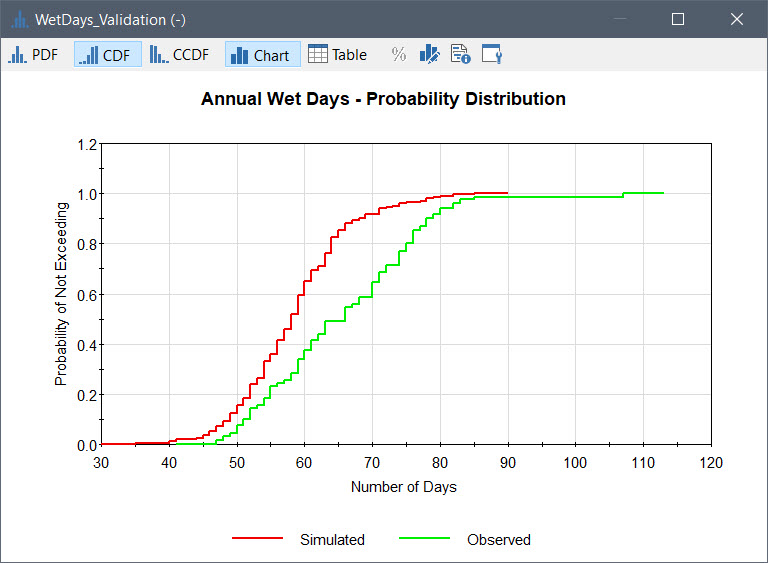Click the percent display icon
The height and width of the screenshot is (563, 768).
point(399,54)
